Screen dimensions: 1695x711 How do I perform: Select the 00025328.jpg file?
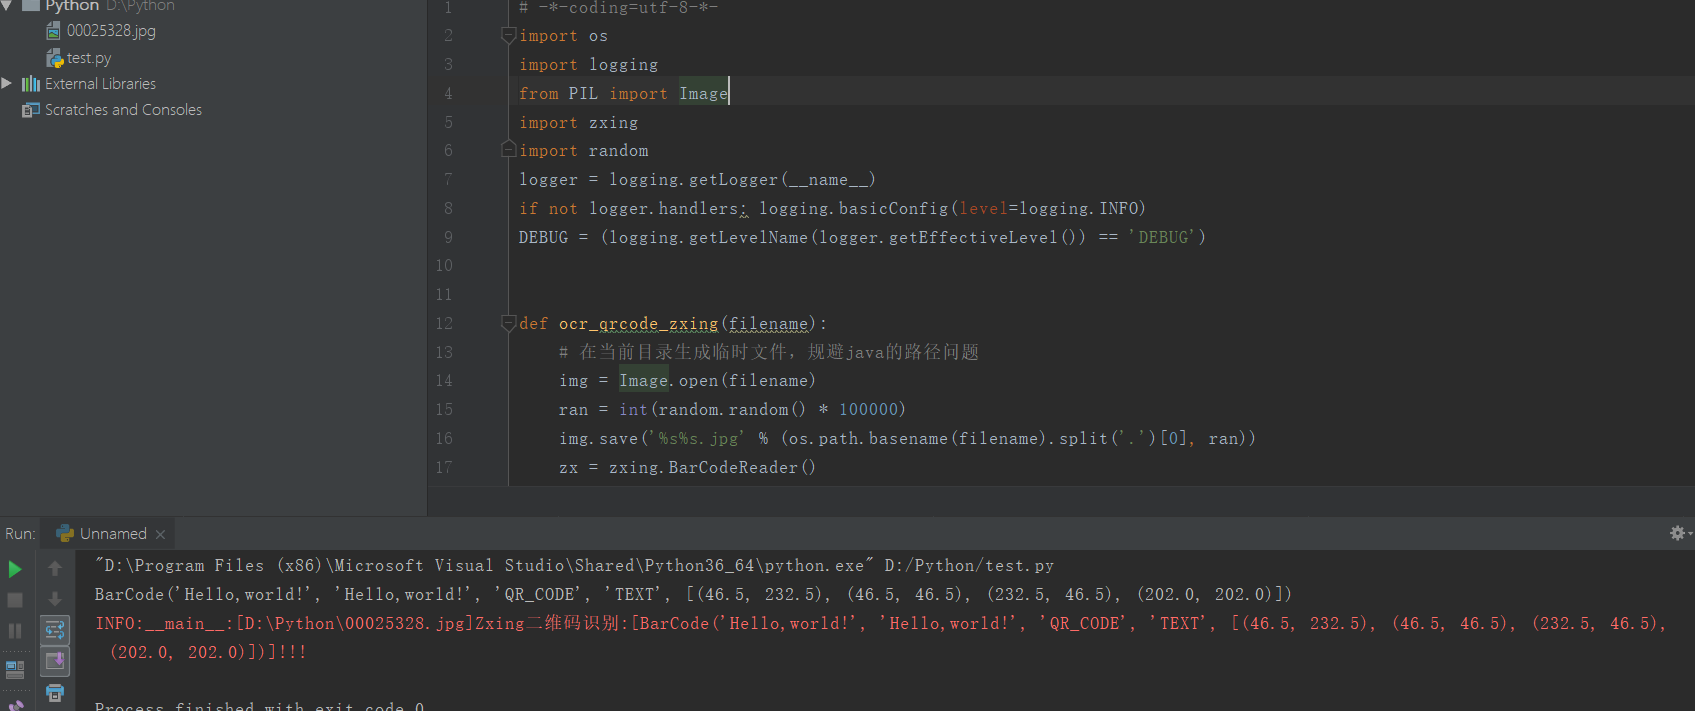(x=110, y=31)
